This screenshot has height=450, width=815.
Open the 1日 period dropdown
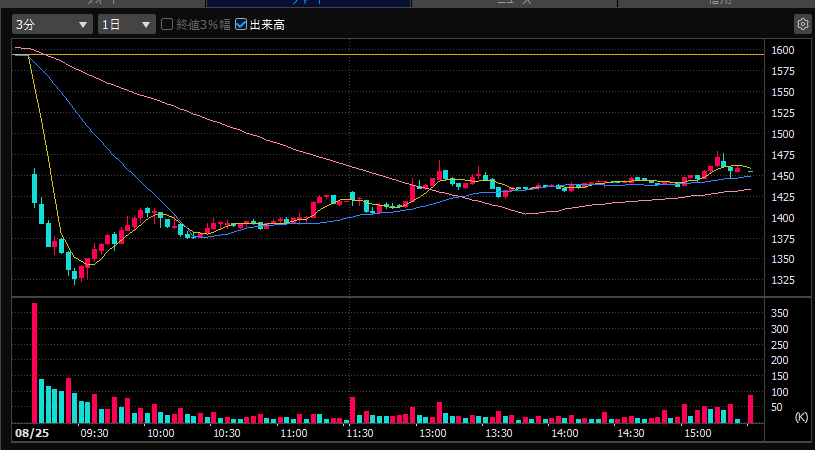127,24
